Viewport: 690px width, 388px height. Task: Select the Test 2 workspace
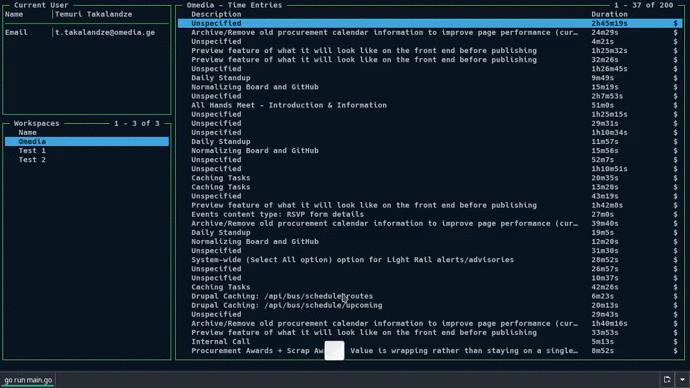[x=87, y=160]
